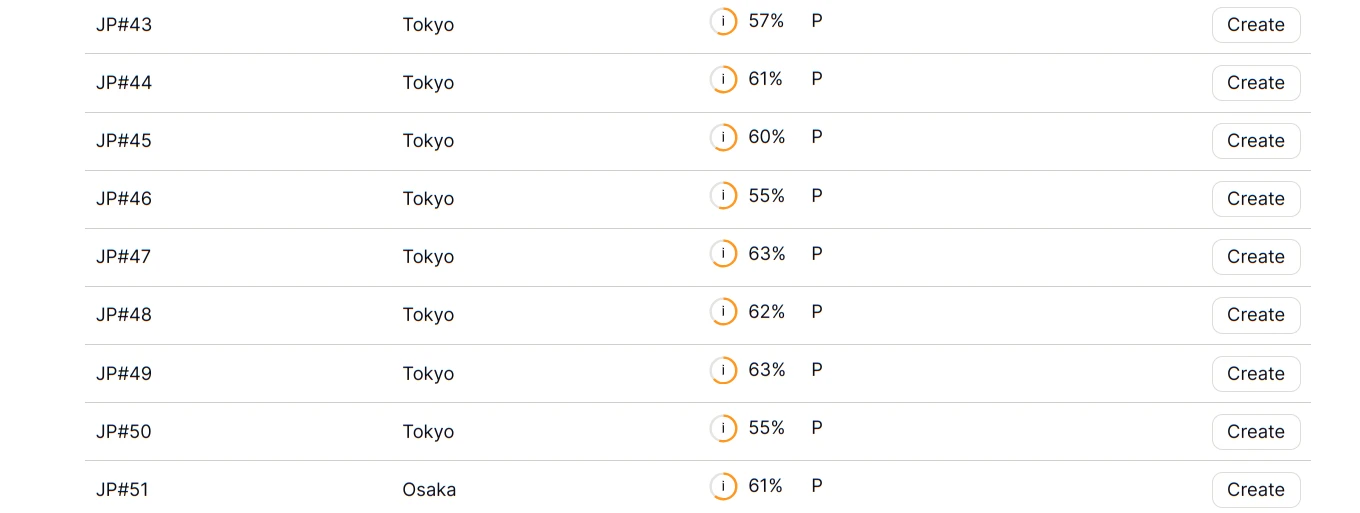
Task: Hit Create next to JP#48
Action: point(1255,315)
